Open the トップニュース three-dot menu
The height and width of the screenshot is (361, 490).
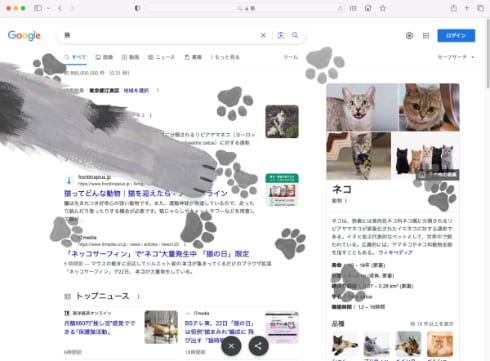coord(138,296)
